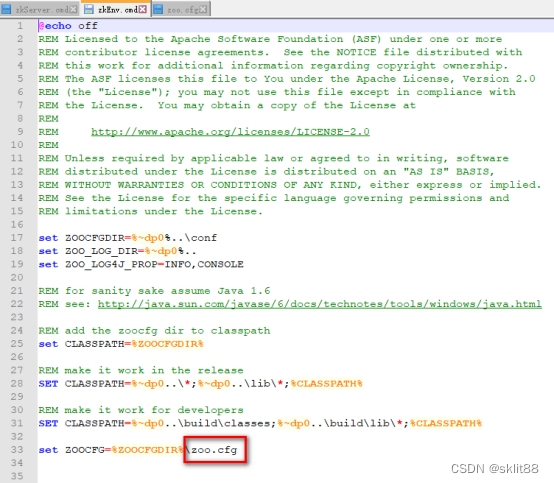Image resolution: width=554 pixels, height=483 pixels.
Task: Select the zkEnv.cmd tab
Action: (x=116, y=9)
